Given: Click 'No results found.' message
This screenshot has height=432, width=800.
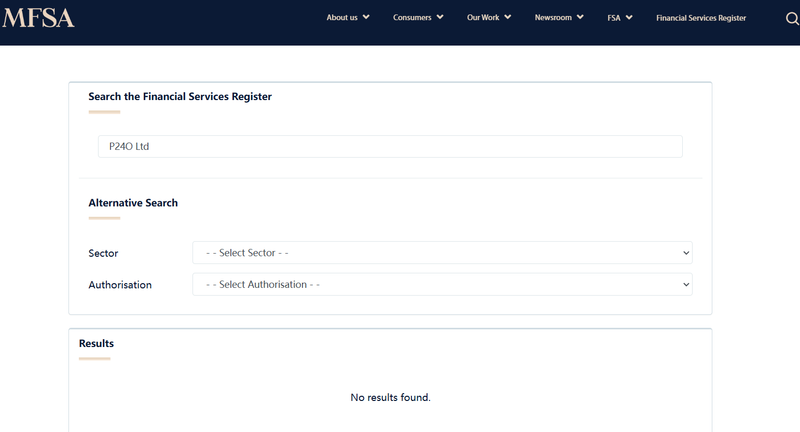Looking at the screenshot, I should point(390,397).
